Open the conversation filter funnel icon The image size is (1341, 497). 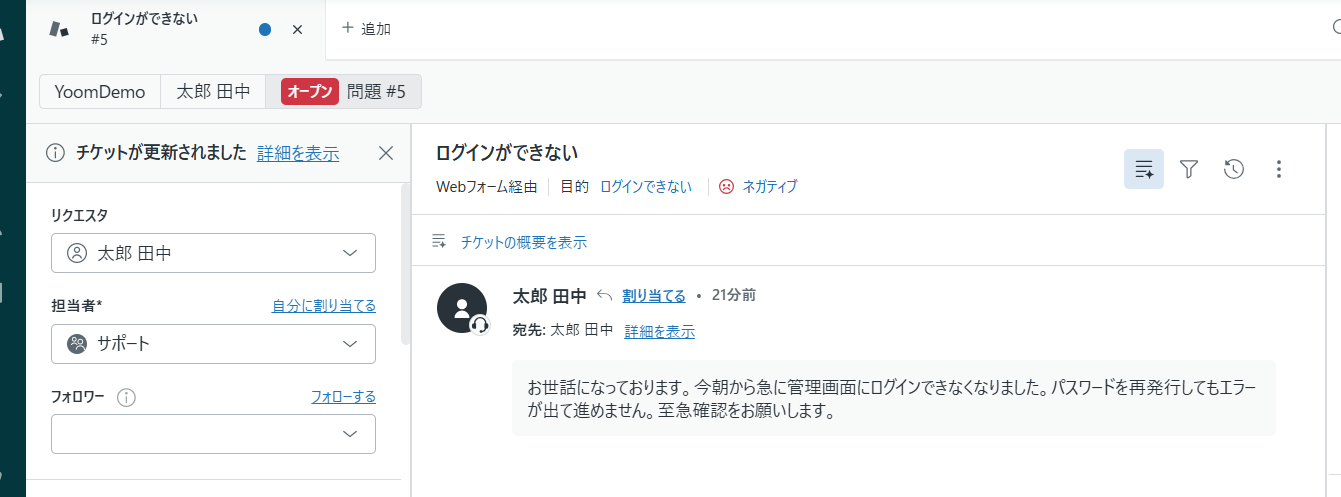(x=1189, y=169)
